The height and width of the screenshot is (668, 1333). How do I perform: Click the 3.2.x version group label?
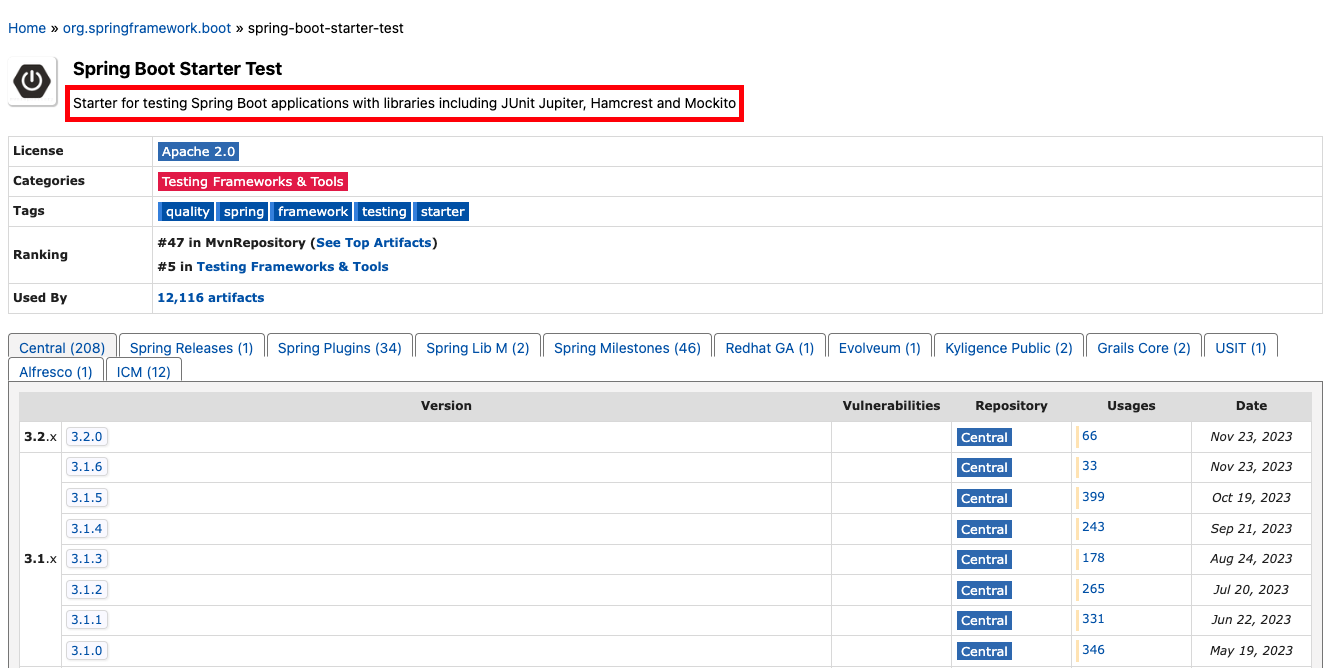pyautogui.click(x=40, y=437)
